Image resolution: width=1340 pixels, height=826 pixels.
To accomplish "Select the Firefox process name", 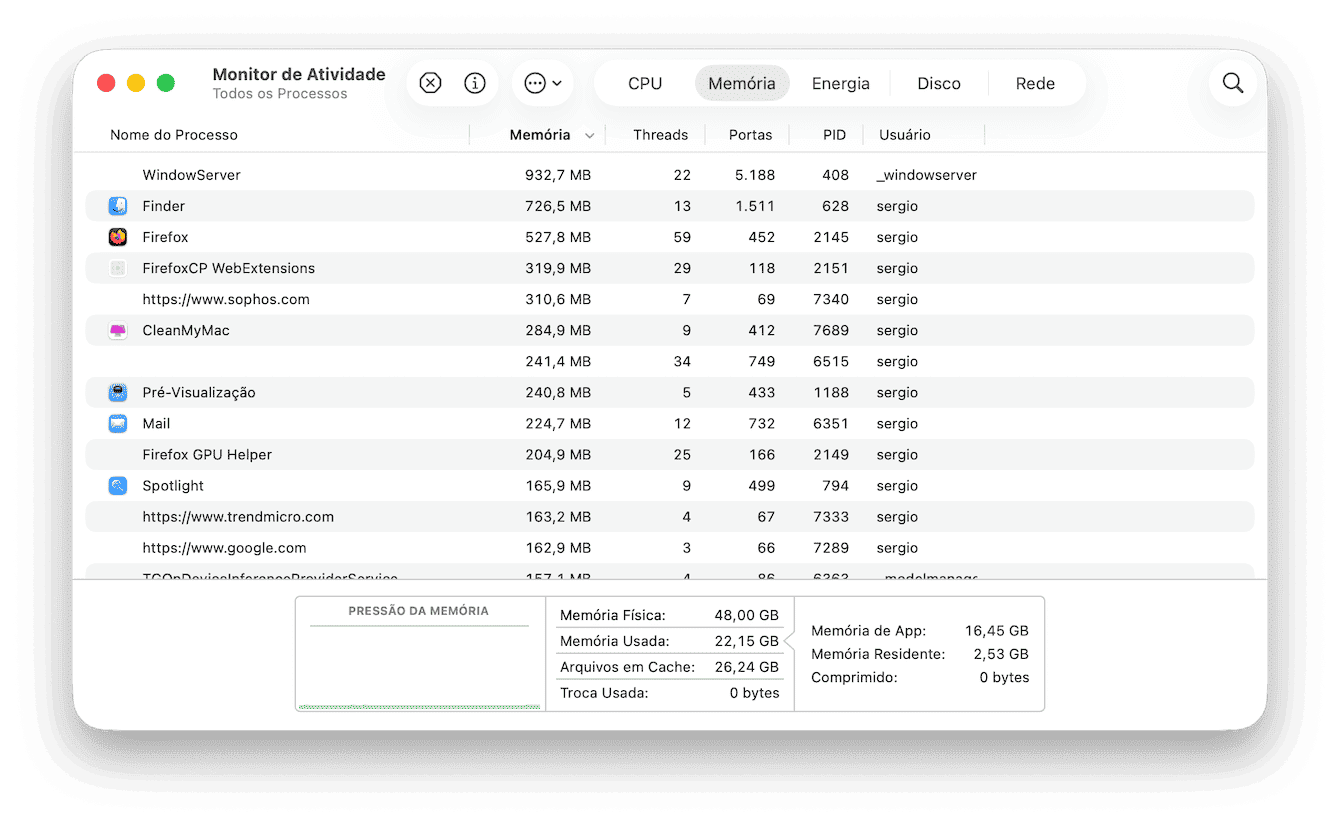I will (165, 237).
